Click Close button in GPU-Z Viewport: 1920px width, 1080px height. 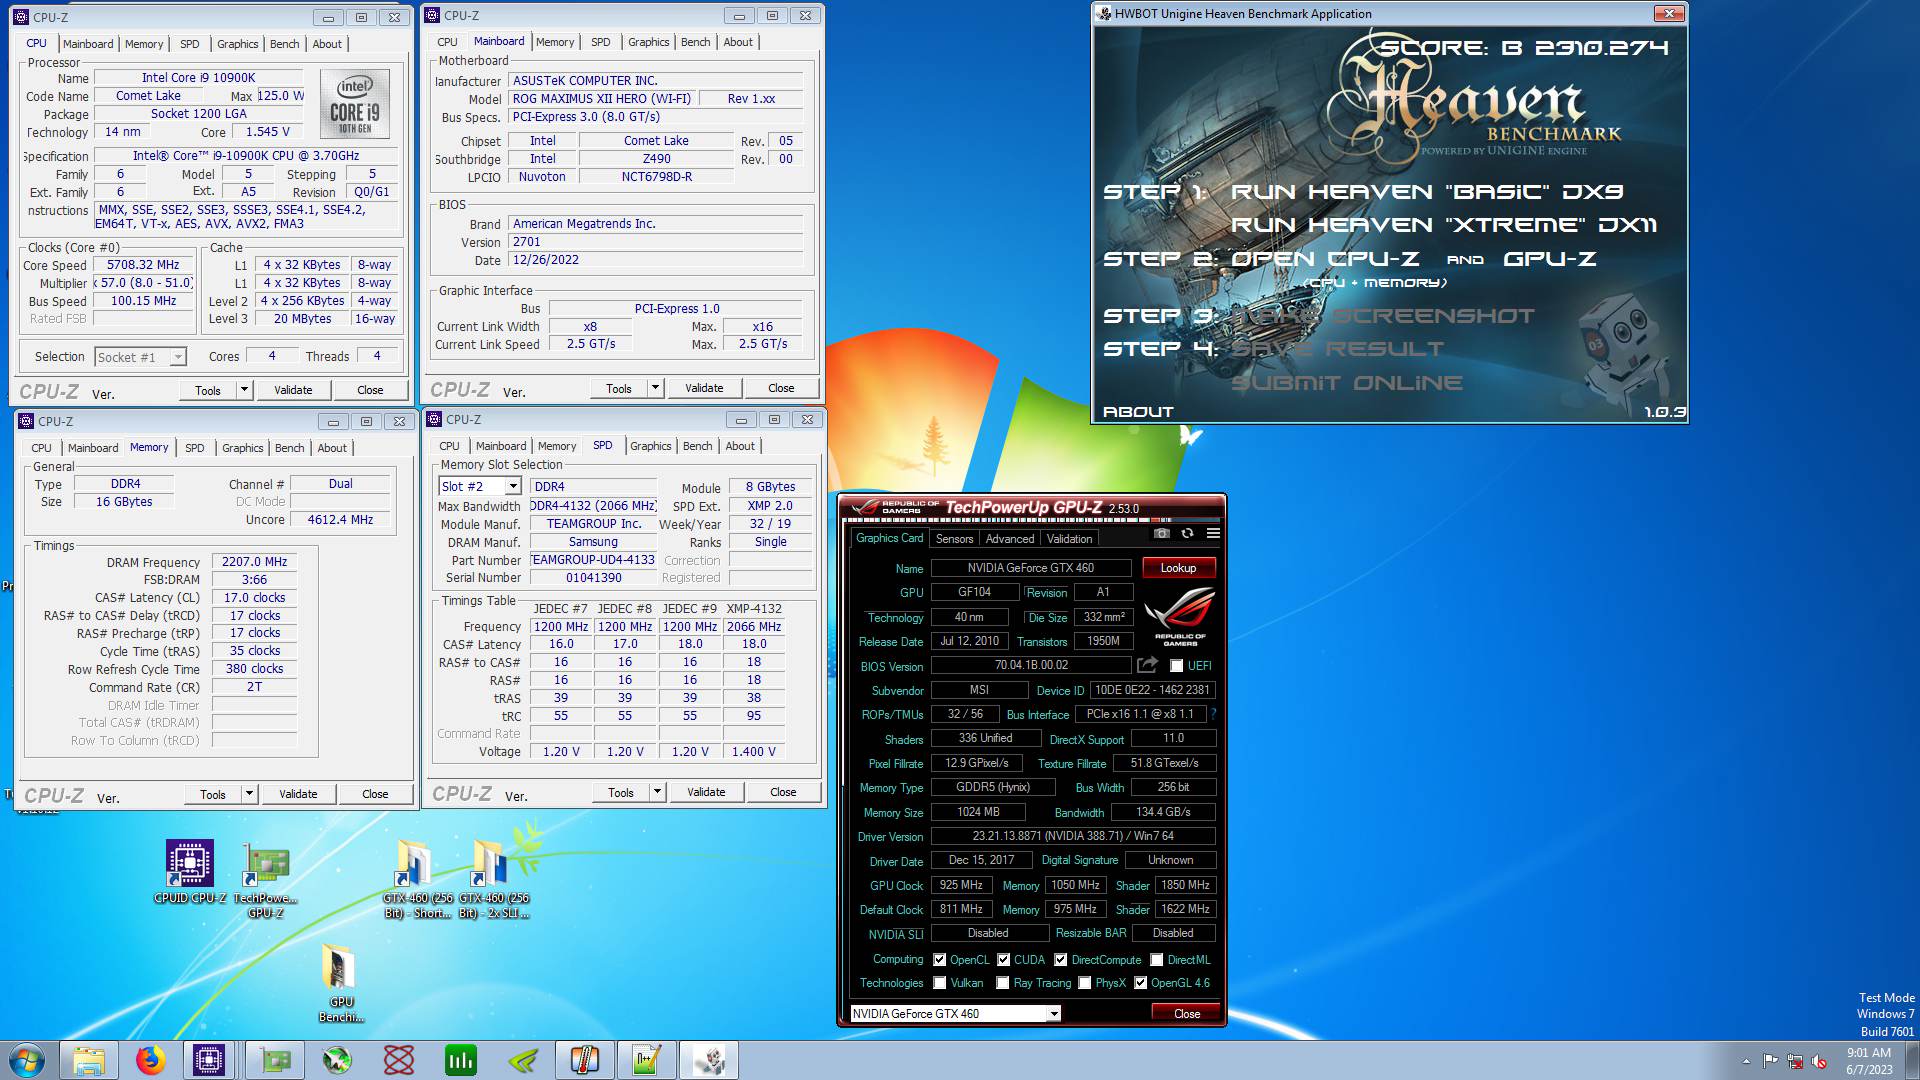pos(1187,1014)
